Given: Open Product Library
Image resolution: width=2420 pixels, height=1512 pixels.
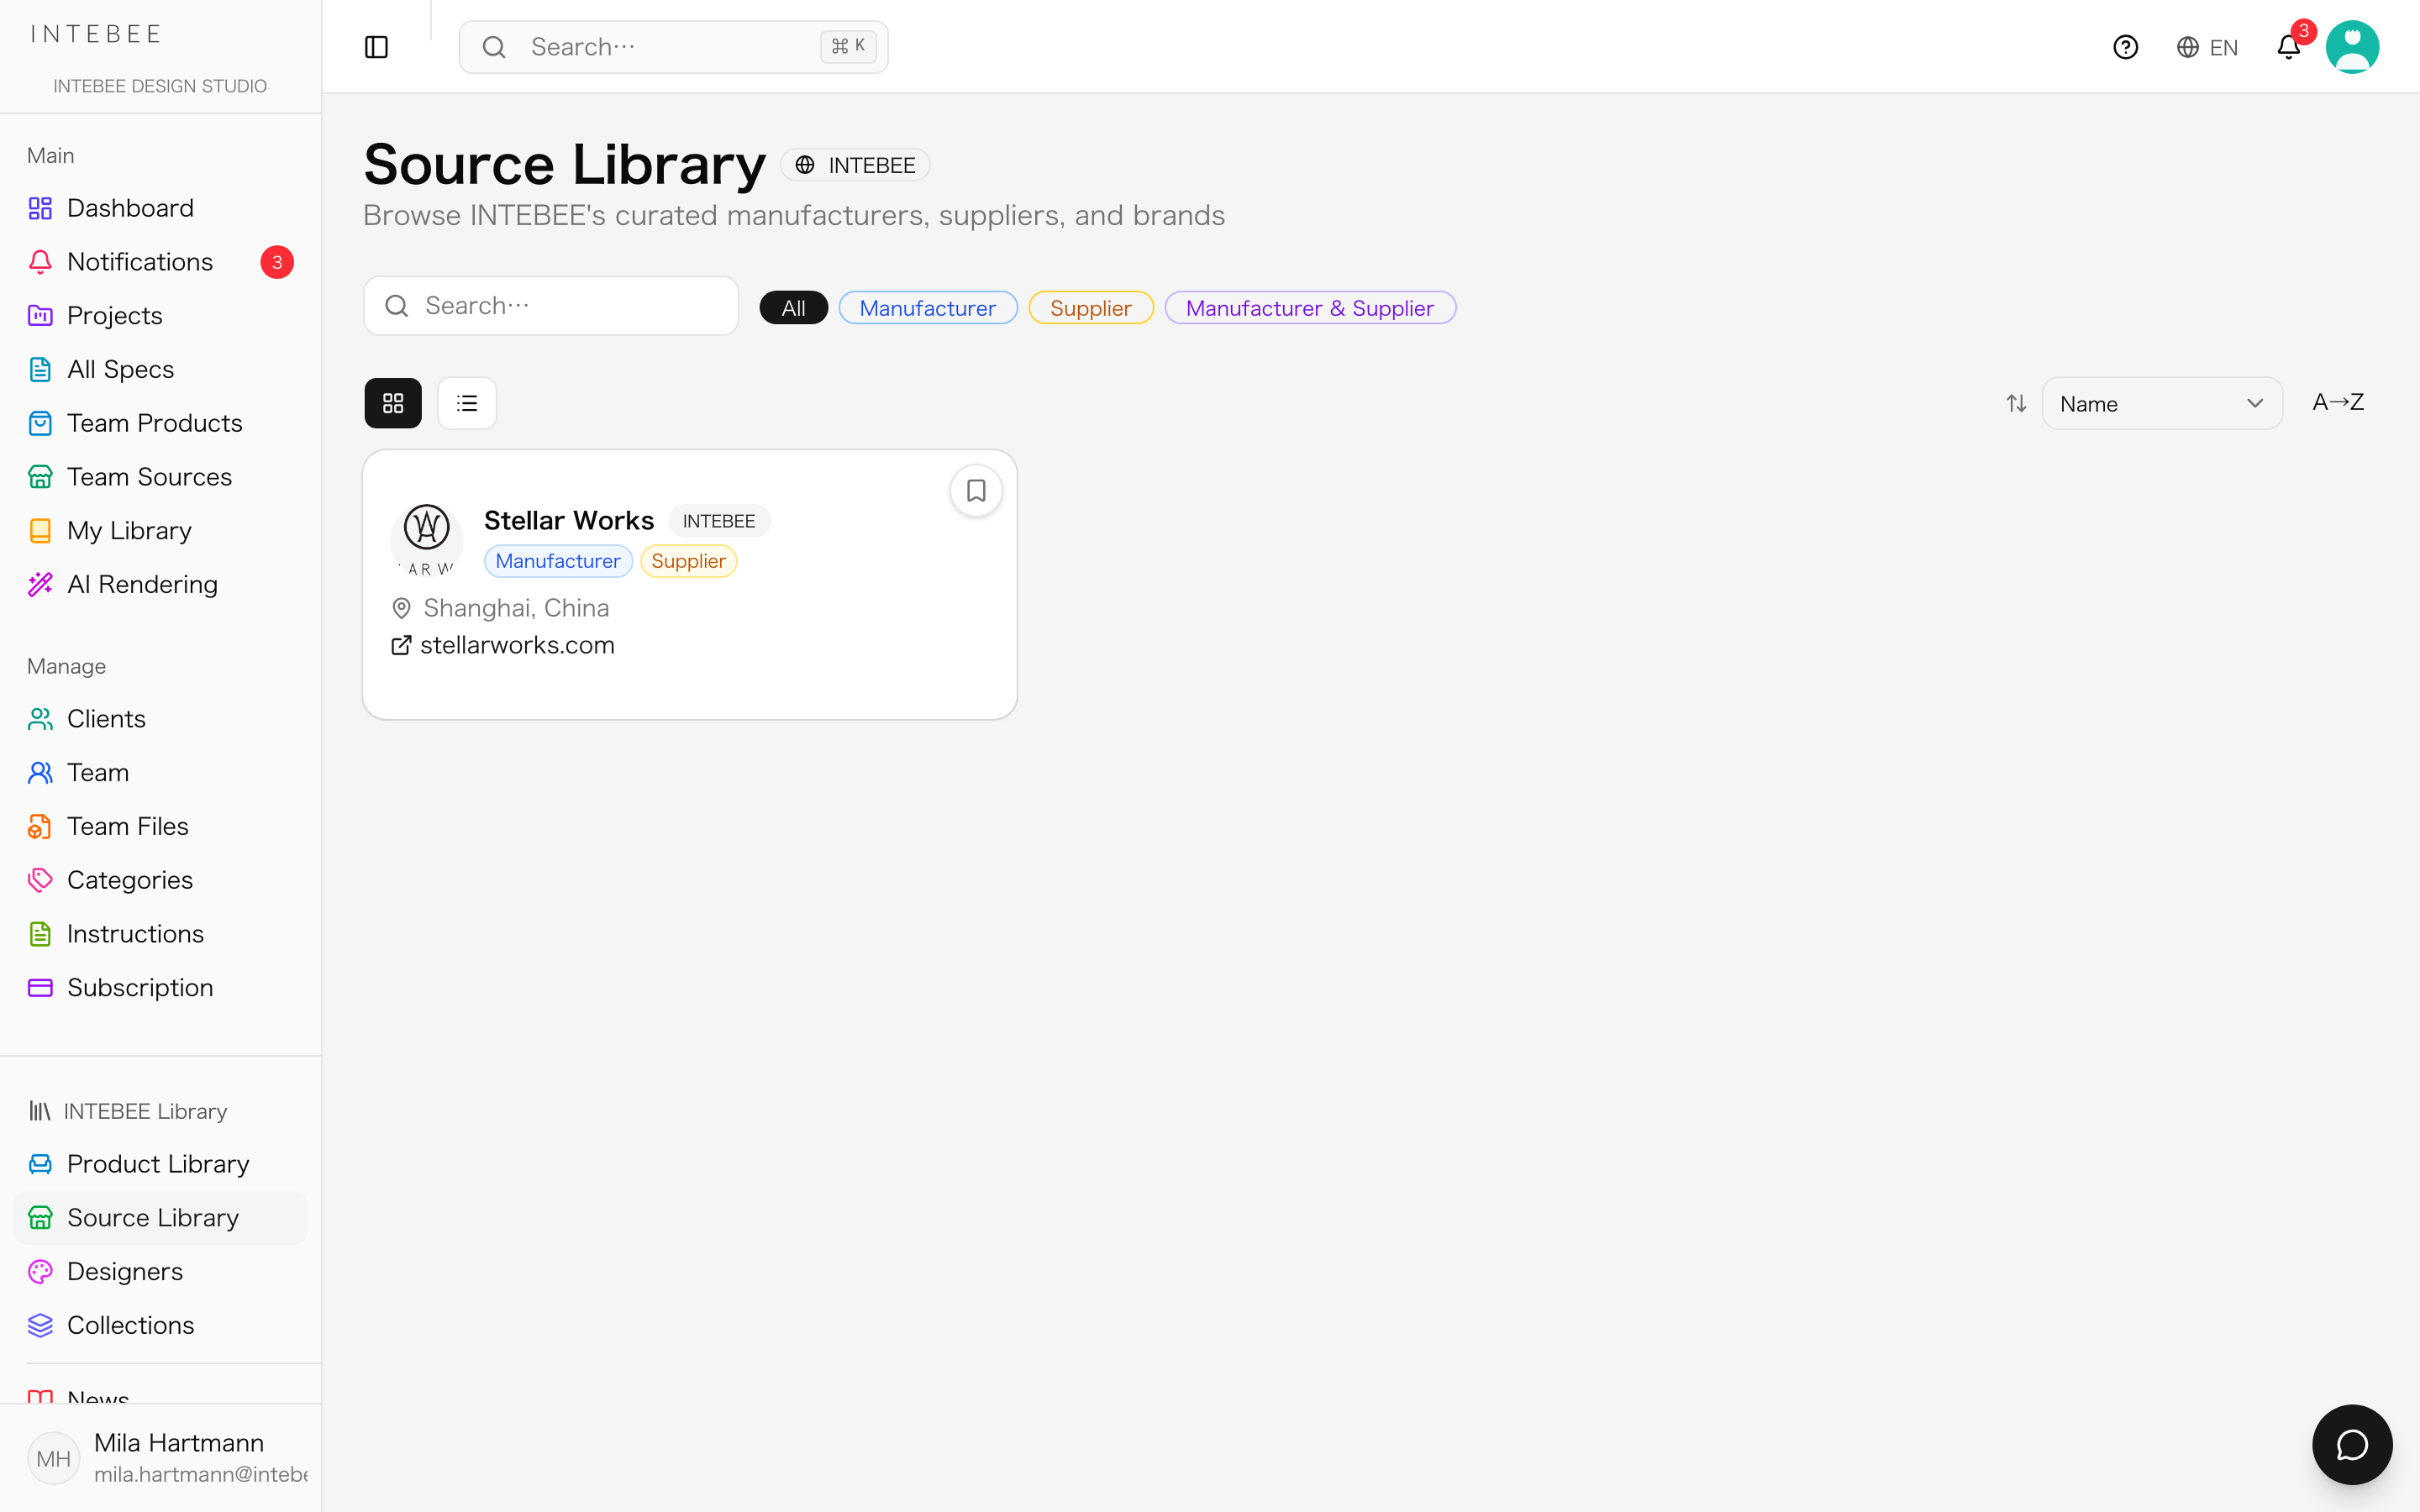Looking at the screenshot, I should (x=160, y=1164).
